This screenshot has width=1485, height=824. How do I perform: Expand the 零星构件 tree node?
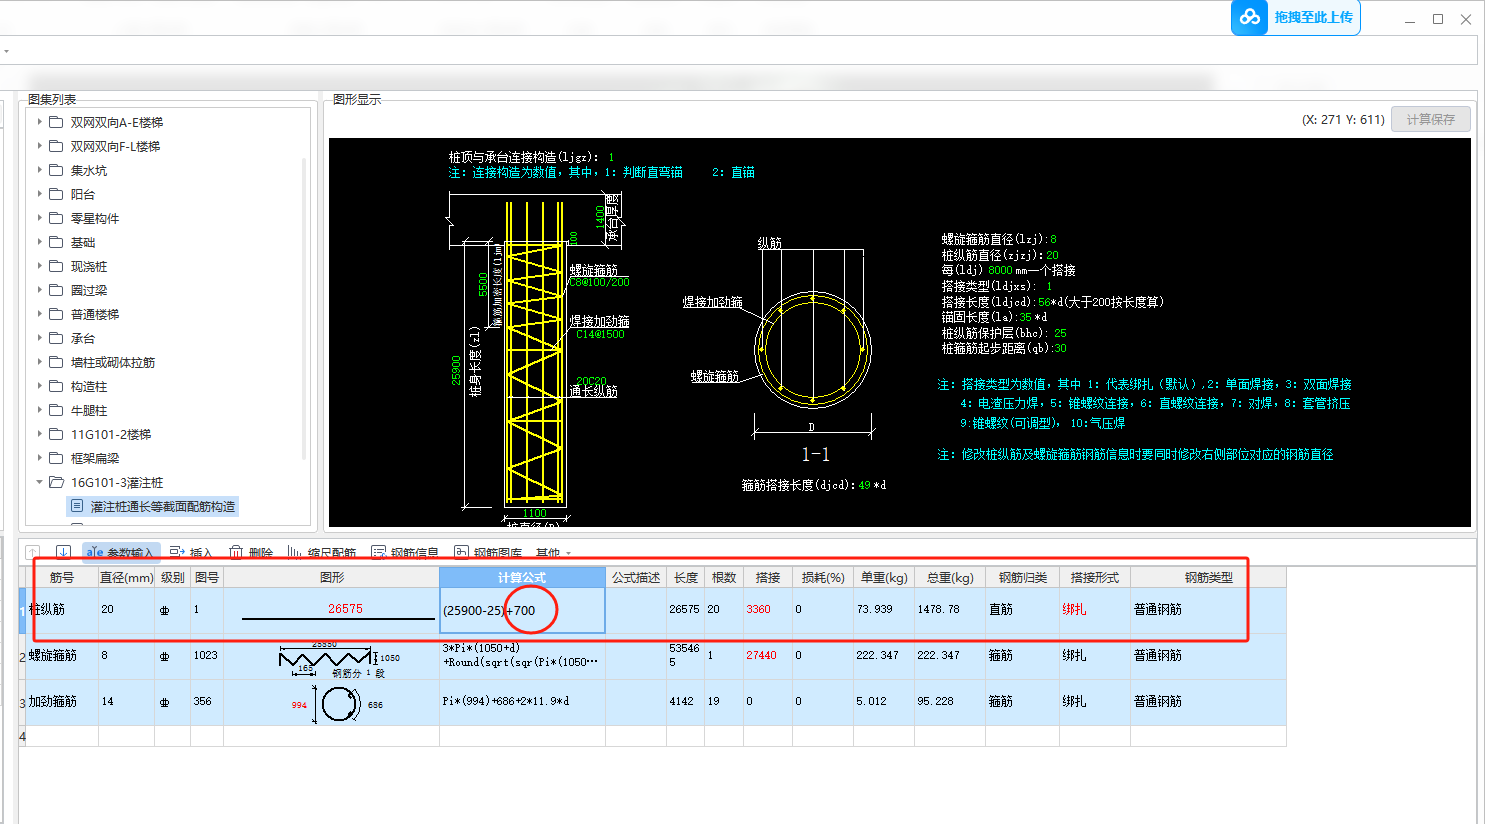click(40, 218)
